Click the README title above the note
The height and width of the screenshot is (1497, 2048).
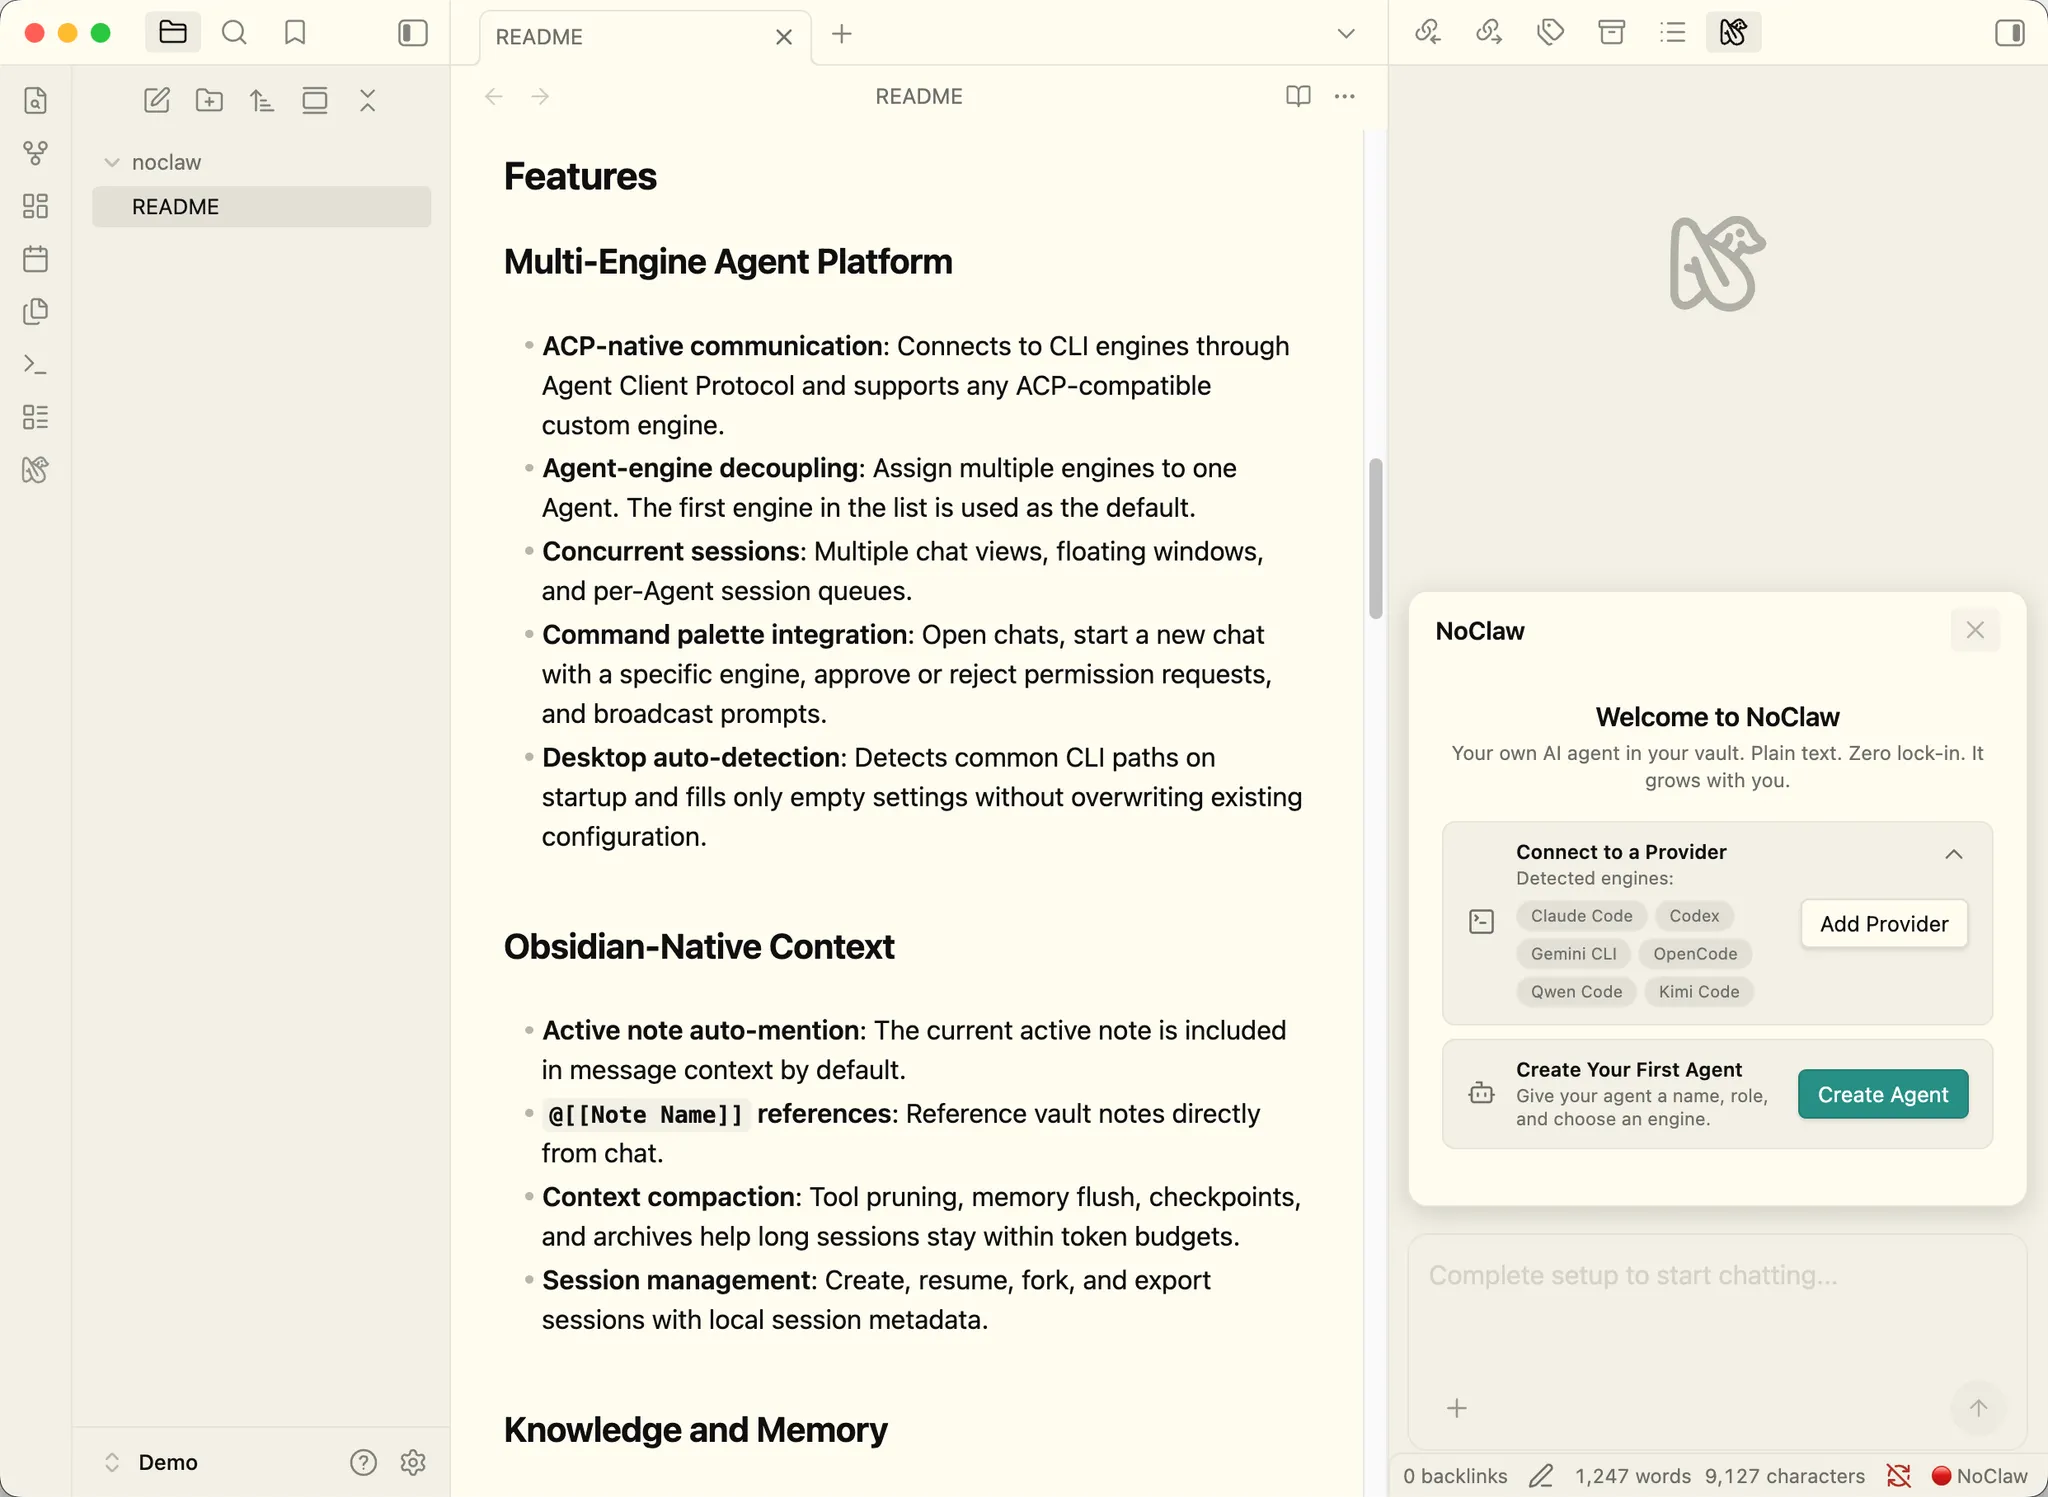(919, 96)
